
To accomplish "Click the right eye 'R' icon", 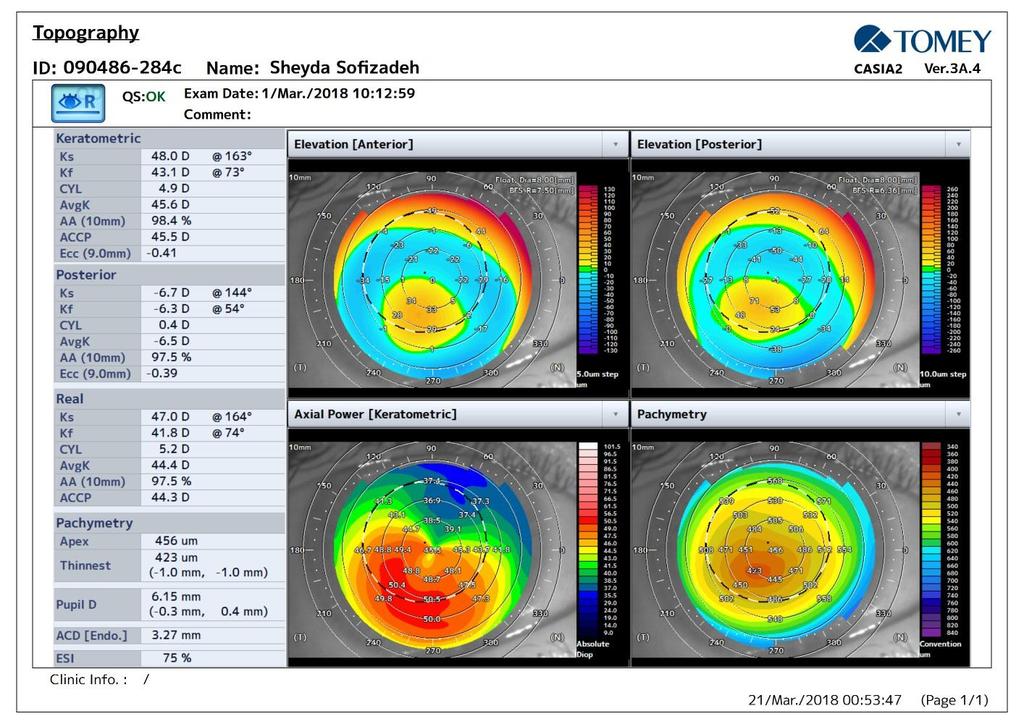I will click(78, 103).
